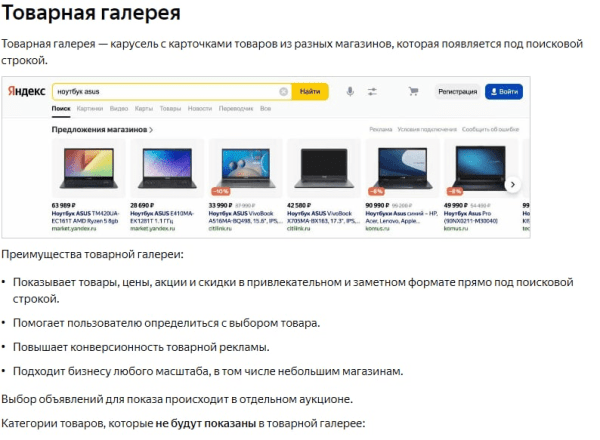Click the Условия подключения link

pyautogui.click(x=427, y=129)
